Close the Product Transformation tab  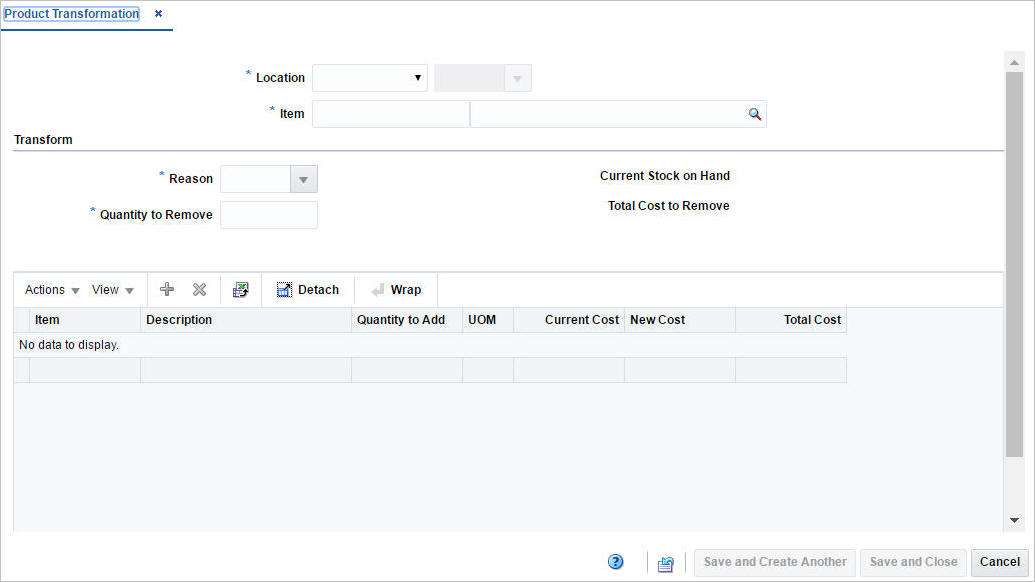[157, 13]
